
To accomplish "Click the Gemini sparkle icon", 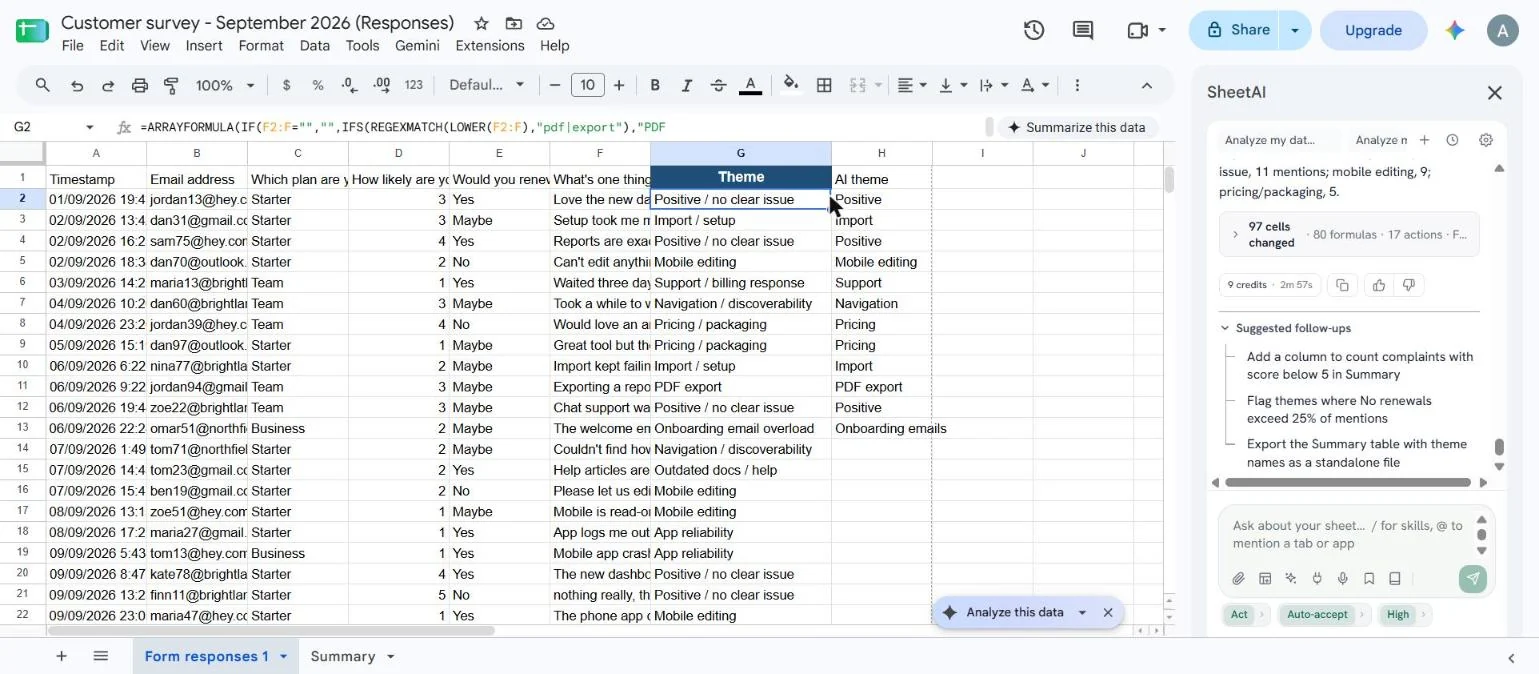I will 1455,30.
